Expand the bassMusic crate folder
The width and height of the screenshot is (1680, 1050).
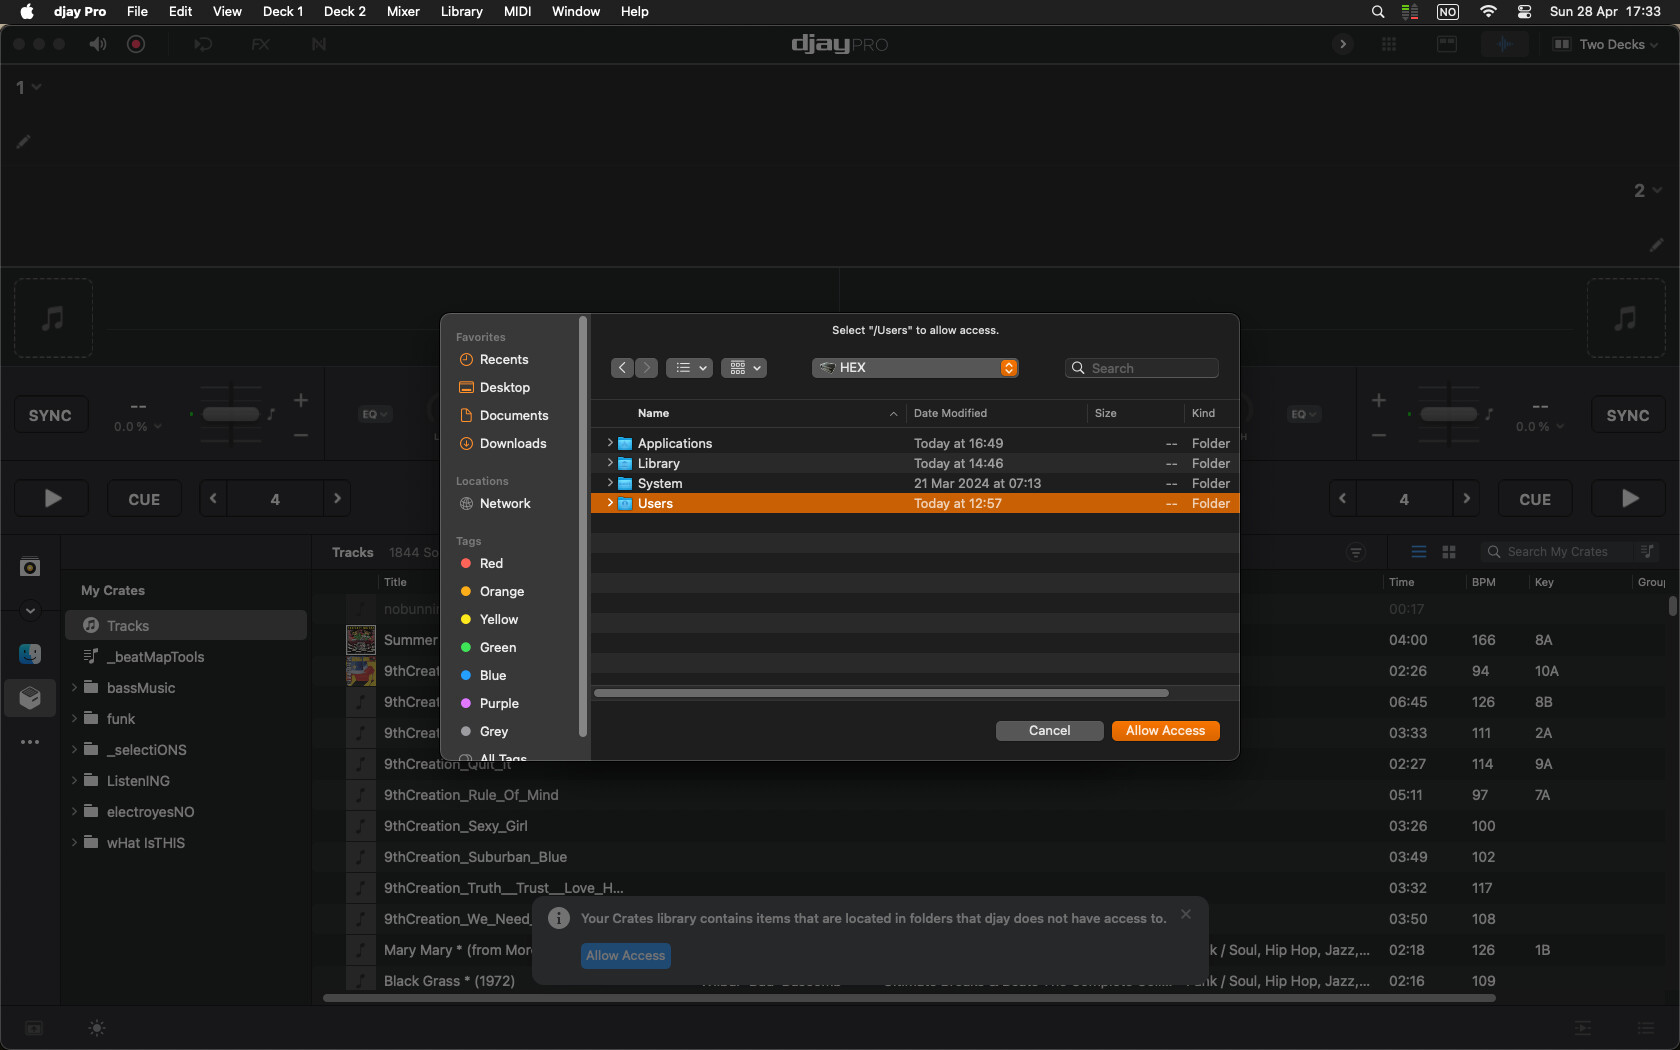pyautogui.click(x=74, y=688)
